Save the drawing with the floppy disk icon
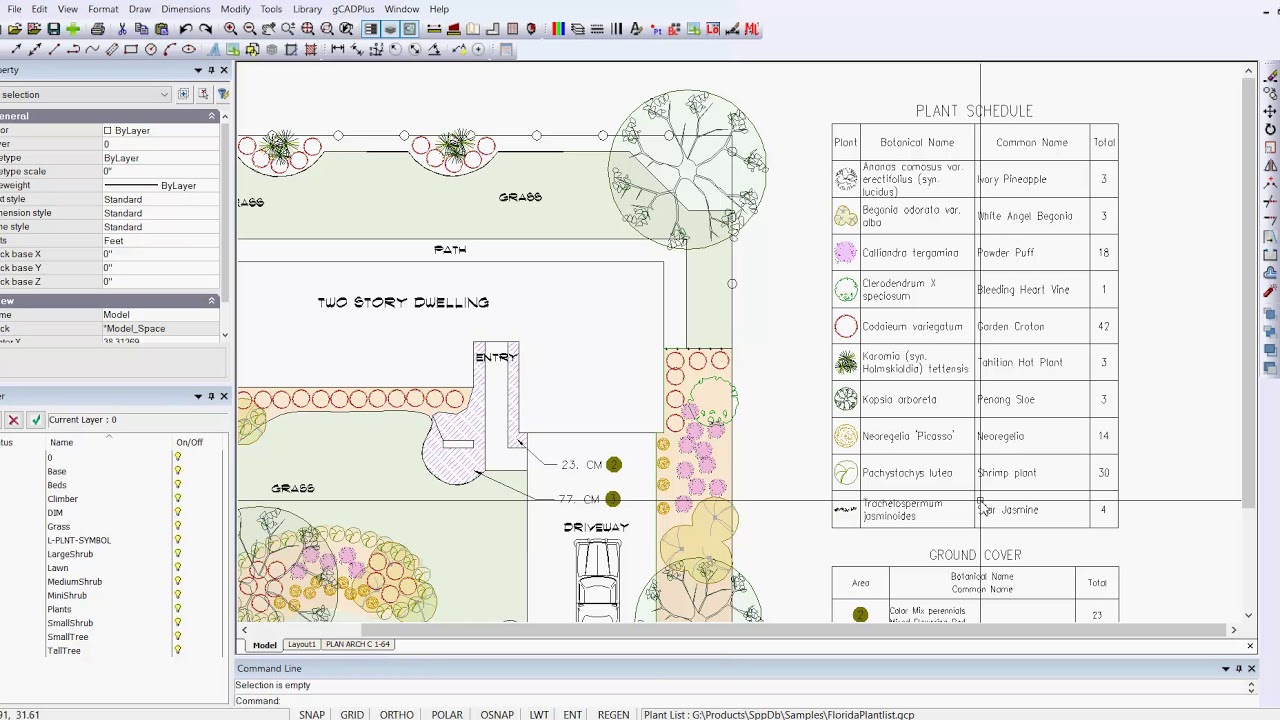The image size is (1280, 720). point(54,29)
